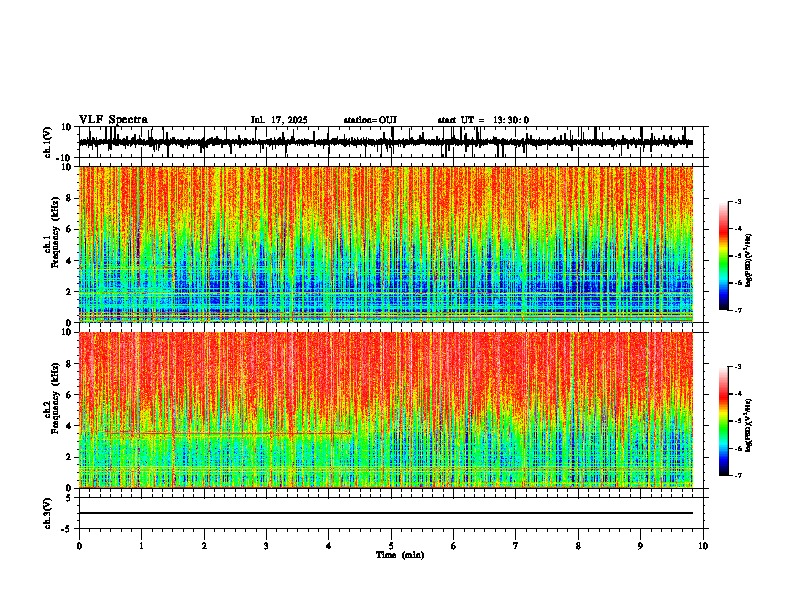The image size is (792, 612).
Task: Click the ch.2 'Frequency (kHz)' axis label
Action: tap(55, 398)
